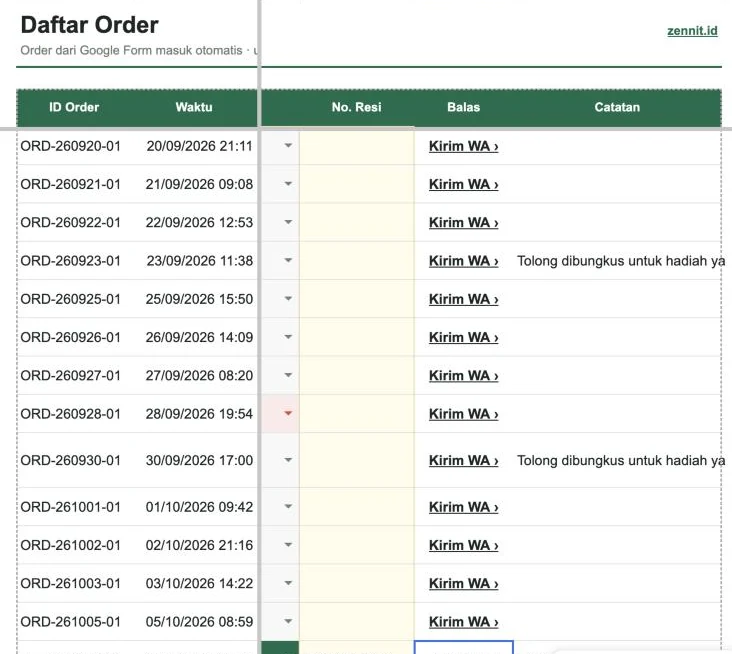This screenshot has width=732, height=654.
Task: Click Kirim WA for order ORD-261003-01
Action: coord(464,584)
